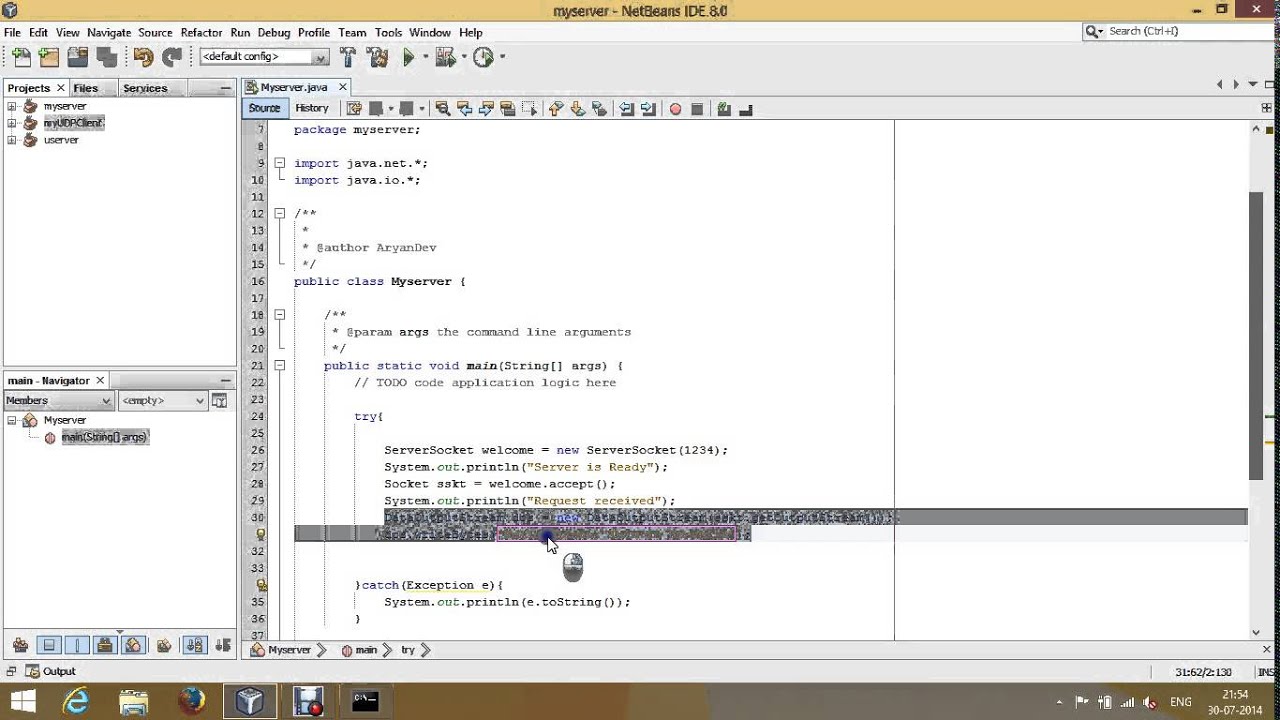Click the Open Project toolbar icon
Viewport: 1280px width, 720px height.
pos(77,57)
